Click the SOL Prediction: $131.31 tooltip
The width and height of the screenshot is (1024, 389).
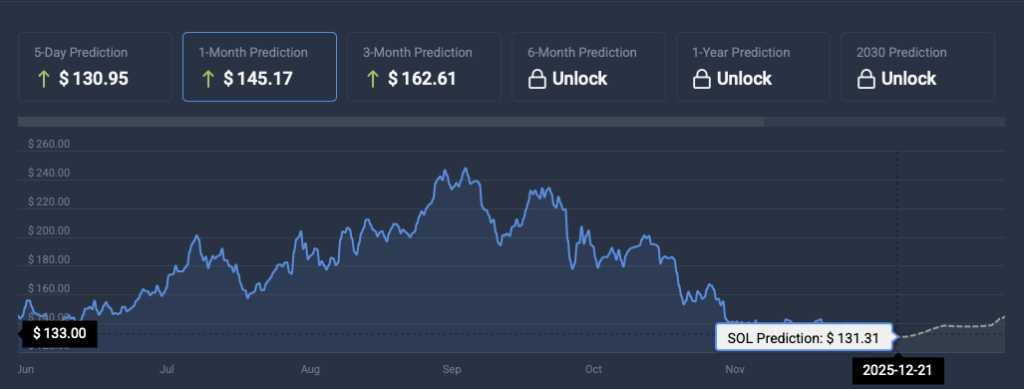(805, 337)
